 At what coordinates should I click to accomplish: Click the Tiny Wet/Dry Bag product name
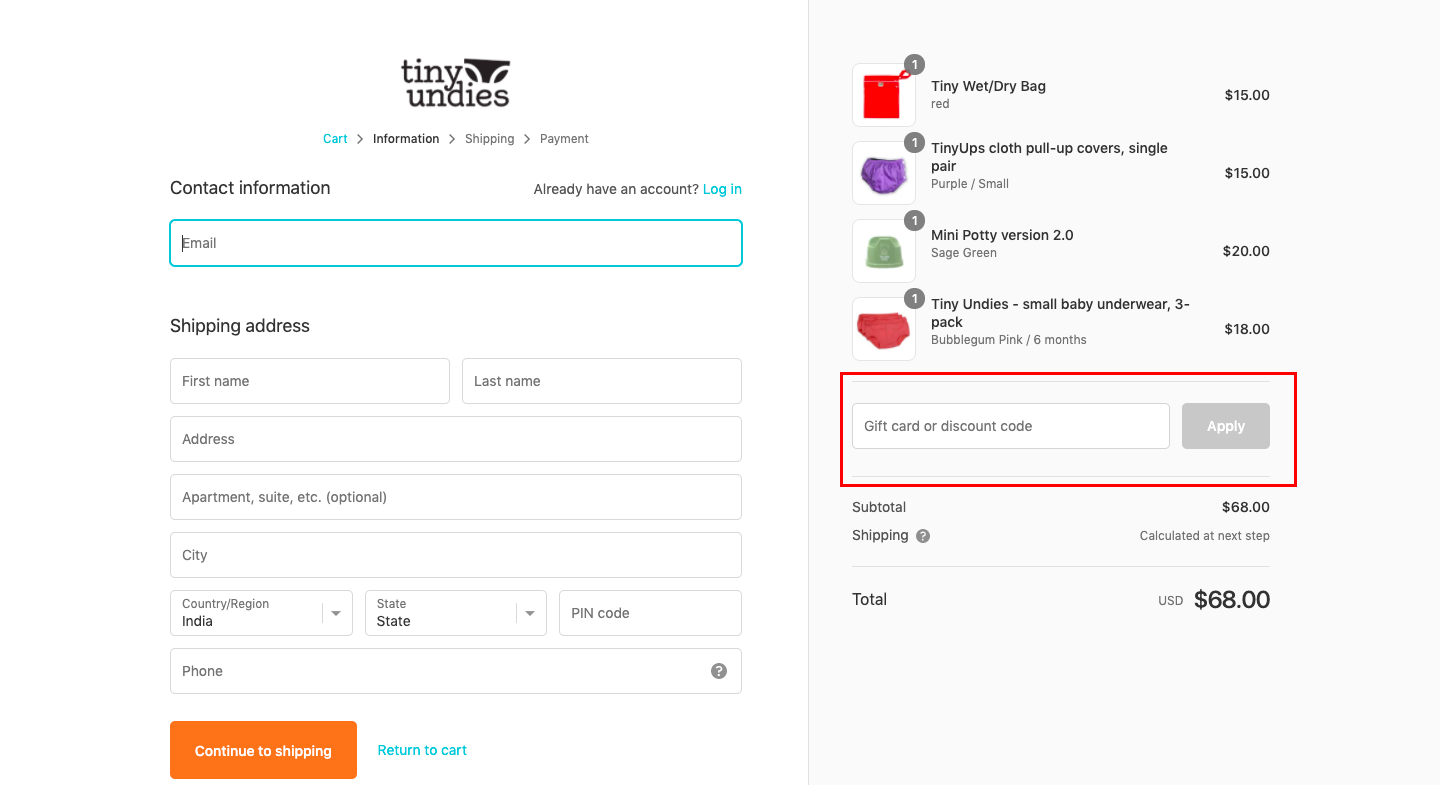[x=988, y=86]
